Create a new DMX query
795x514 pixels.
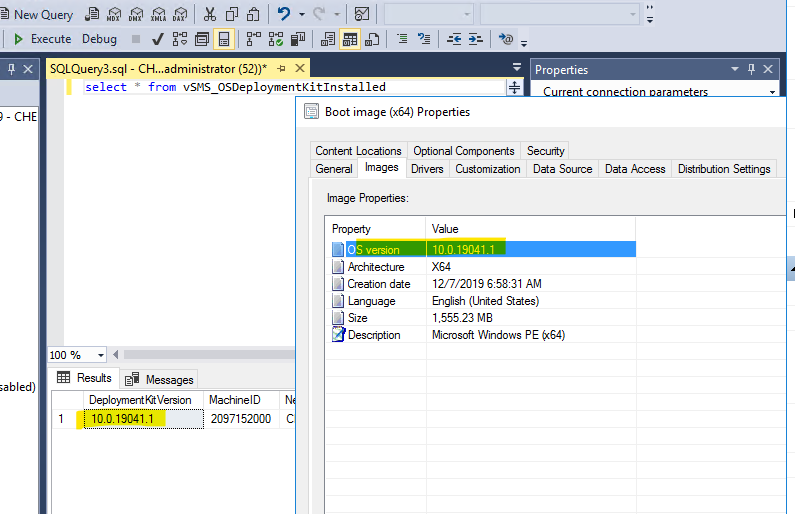coord(136,14)
